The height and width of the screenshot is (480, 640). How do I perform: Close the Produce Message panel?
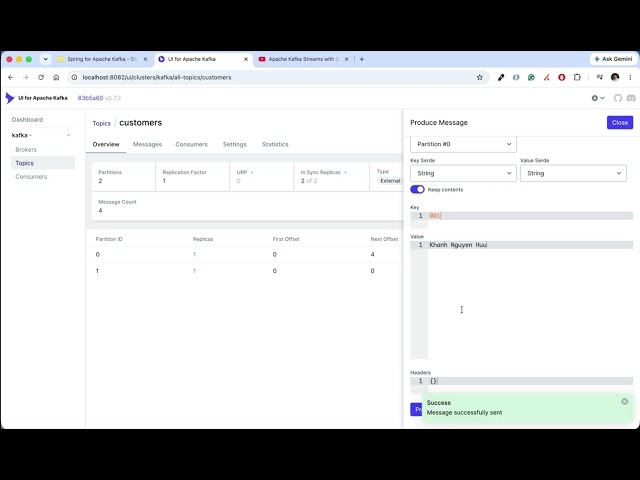tap(620, 122)
